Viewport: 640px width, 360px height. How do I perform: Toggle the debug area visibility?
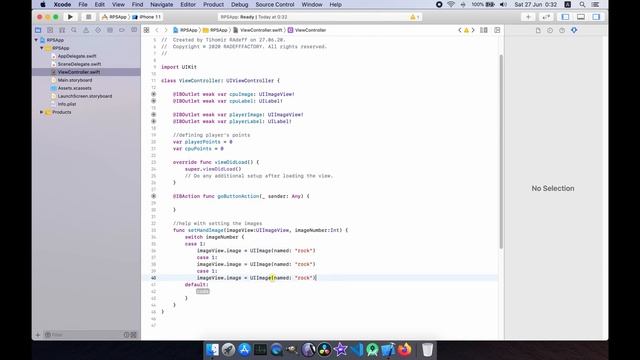point(581,17)
